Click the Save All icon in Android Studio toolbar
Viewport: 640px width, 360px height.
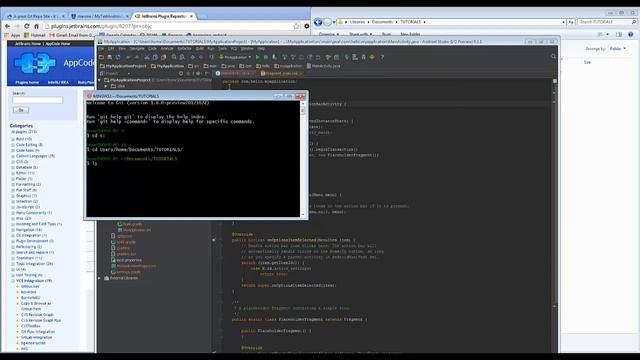point(109,57)
